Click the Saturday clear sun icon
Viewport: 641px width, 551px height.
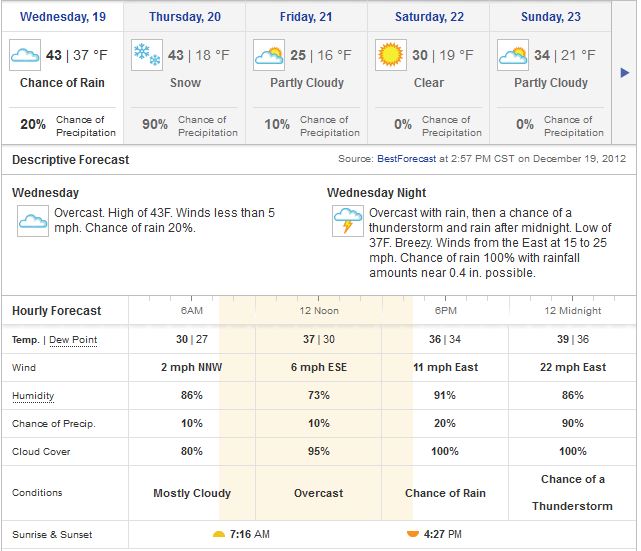coord(391,56)
